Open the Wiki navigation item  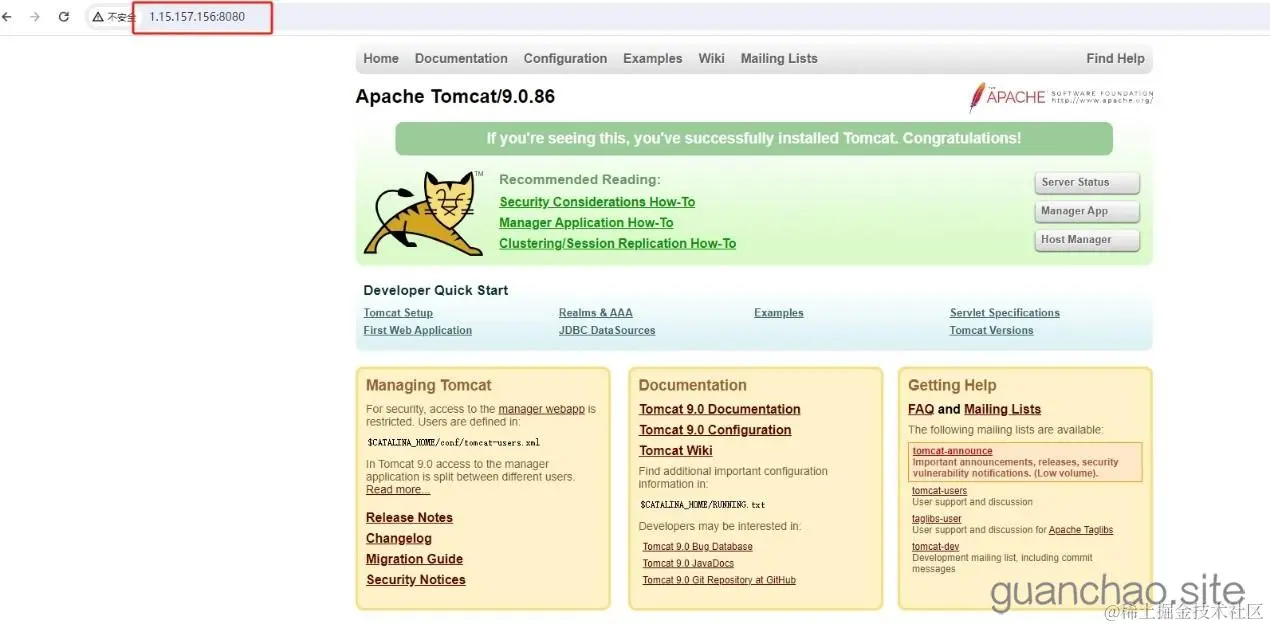coord(711,59)
